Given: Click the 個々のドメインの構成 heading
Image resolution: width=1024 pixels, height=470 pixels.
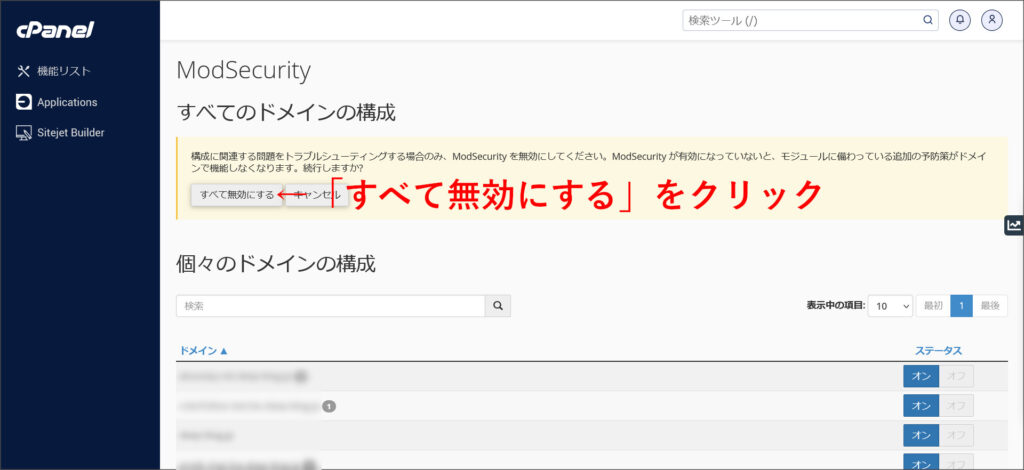Looking at the screenshot, I should (x=276, y=264).
